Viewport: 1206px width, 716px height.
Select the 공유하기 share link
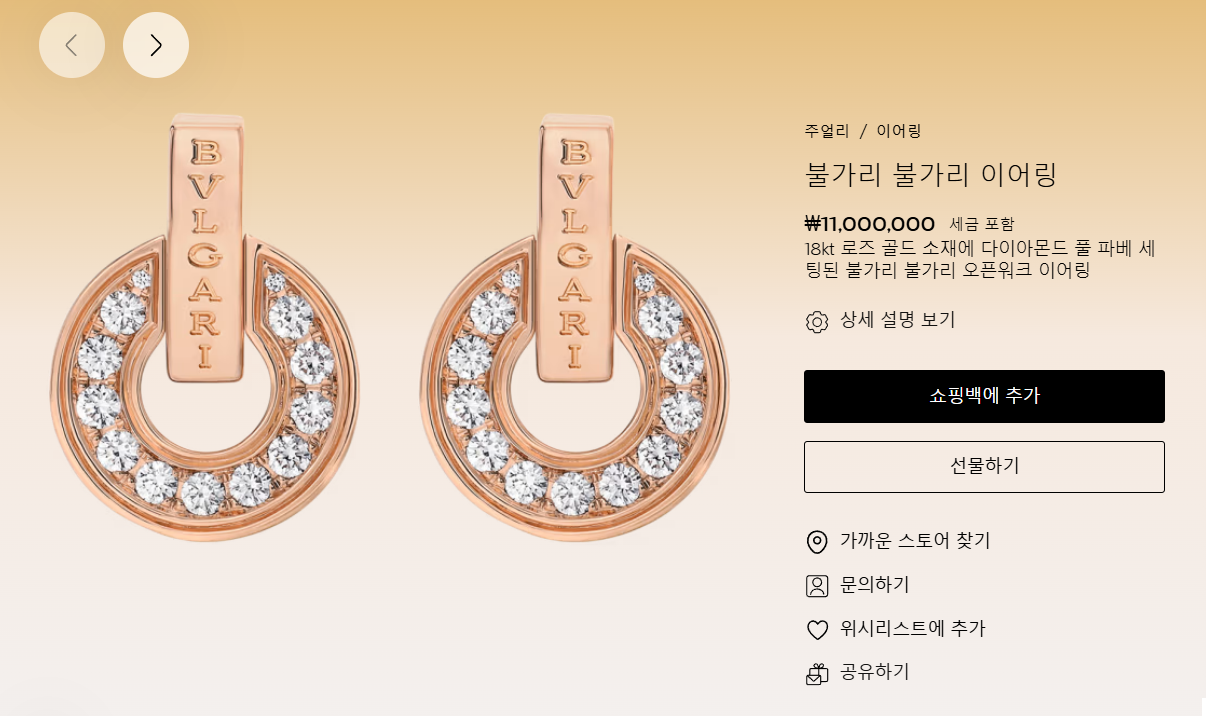pos(875,672)
